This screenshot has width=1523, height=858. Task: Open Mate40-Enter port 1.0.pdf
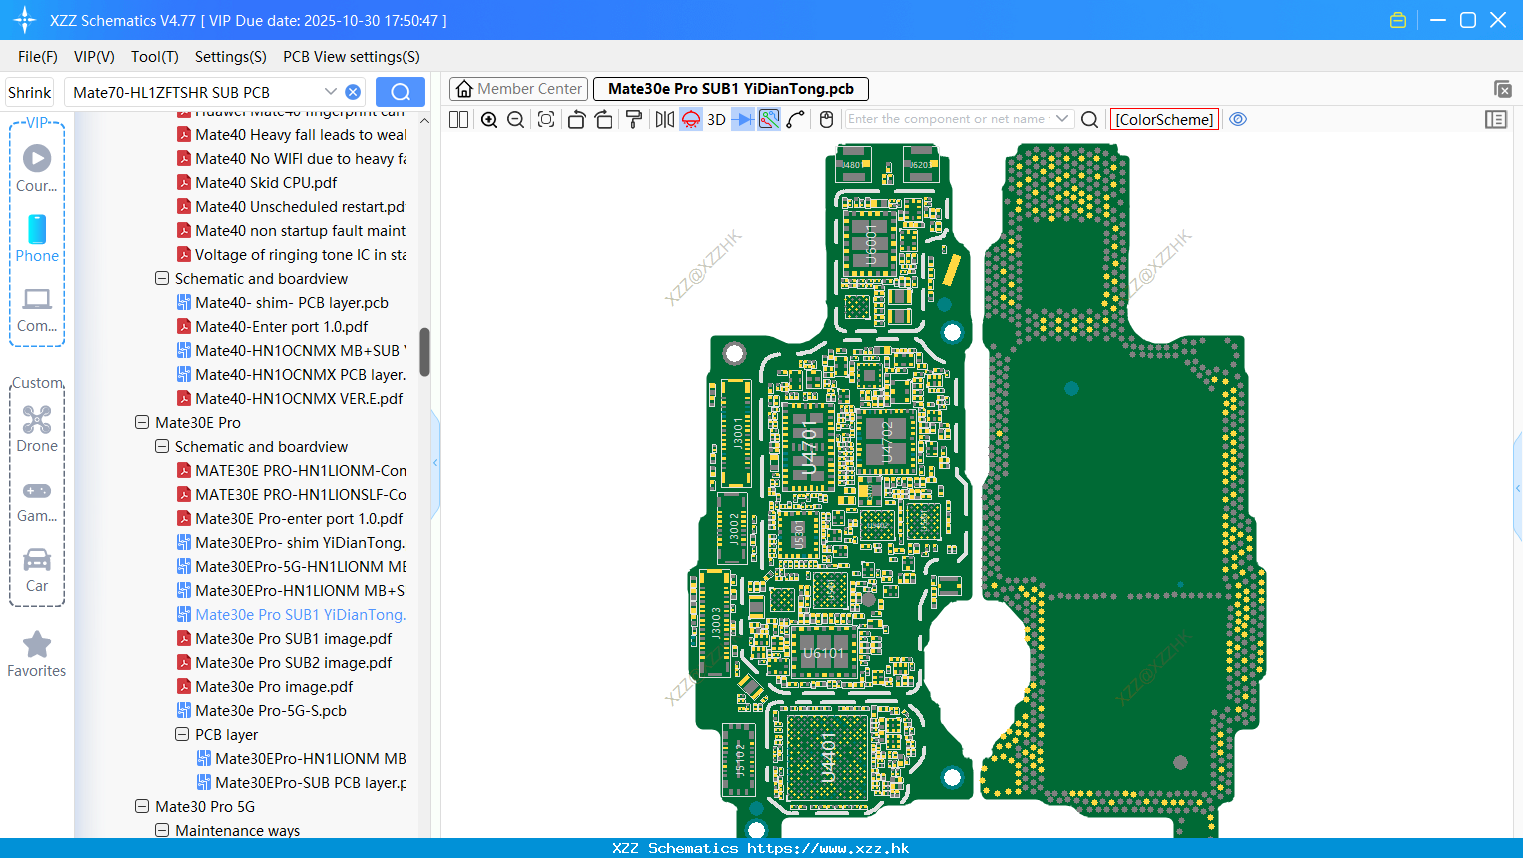click(x=281, y=326)
